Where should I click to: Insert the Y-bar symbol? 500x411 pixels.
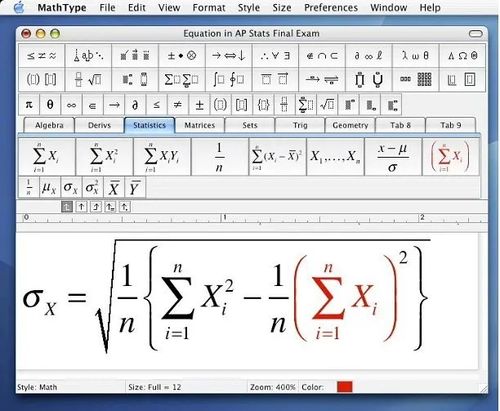[135, 188]
